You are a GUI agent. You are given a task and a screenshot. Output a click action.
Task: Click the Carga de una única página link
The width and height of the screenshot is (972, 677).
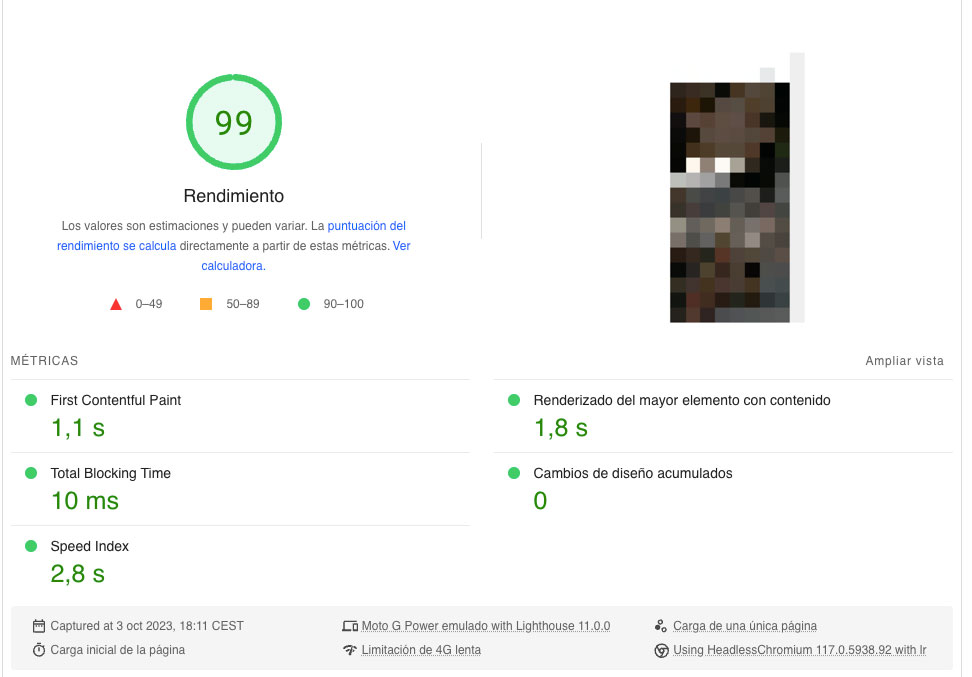[744, 626]
